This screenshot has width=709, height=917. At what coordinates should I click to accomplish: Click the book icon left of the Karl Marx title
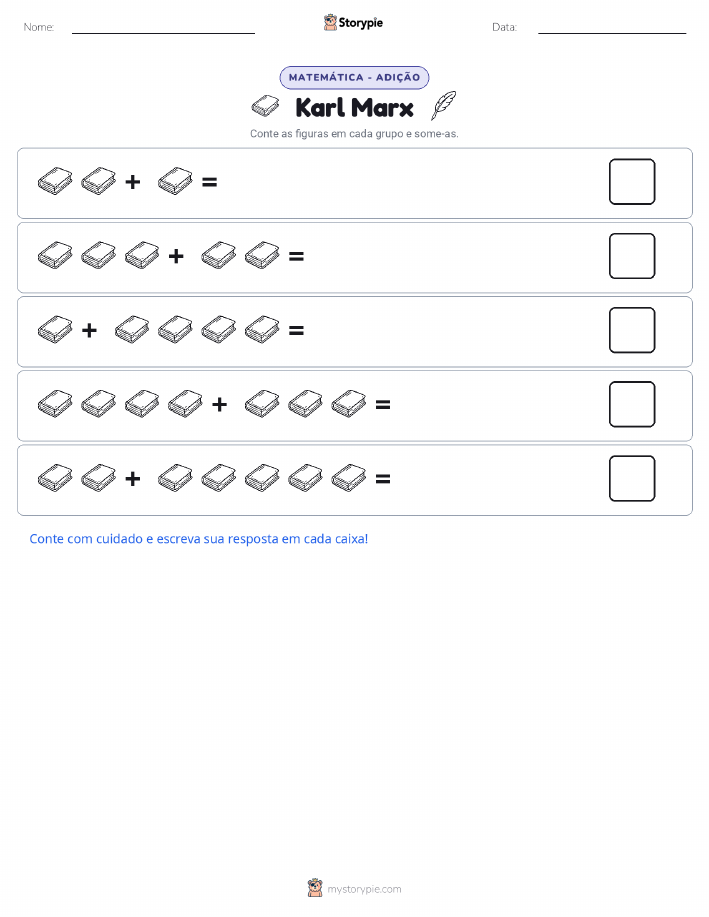[x=265, y=106]
